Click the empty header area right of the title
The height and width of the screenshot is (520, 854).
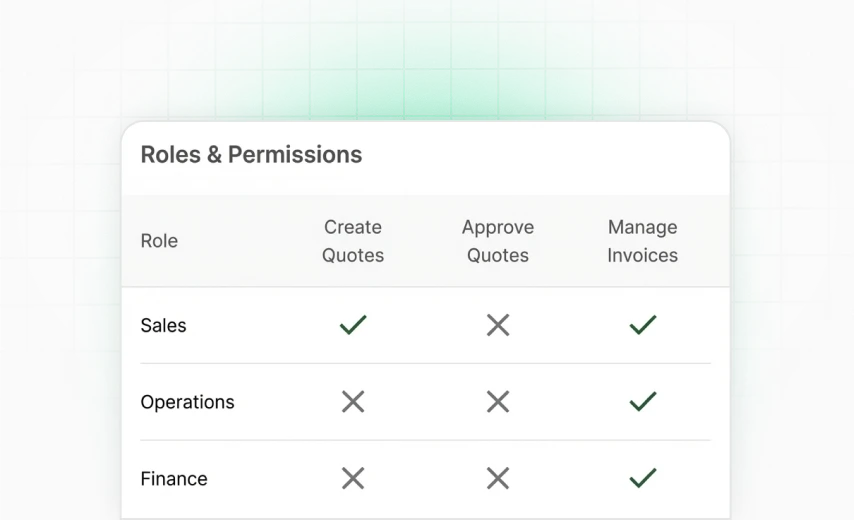[x=560, y=156]
